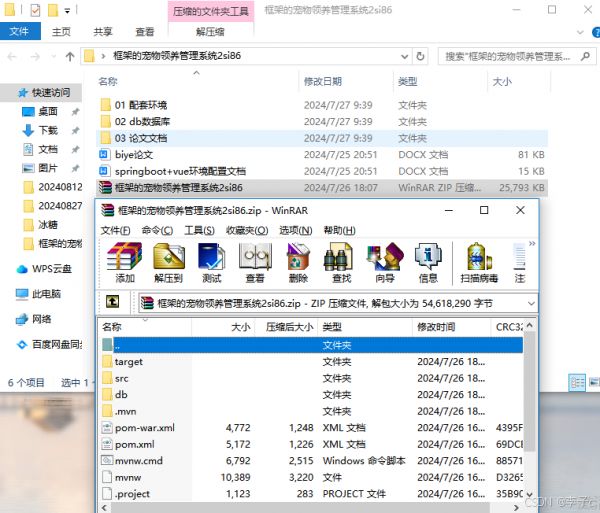Open the quick access toolbar customize dropdown

click(67, 11)
